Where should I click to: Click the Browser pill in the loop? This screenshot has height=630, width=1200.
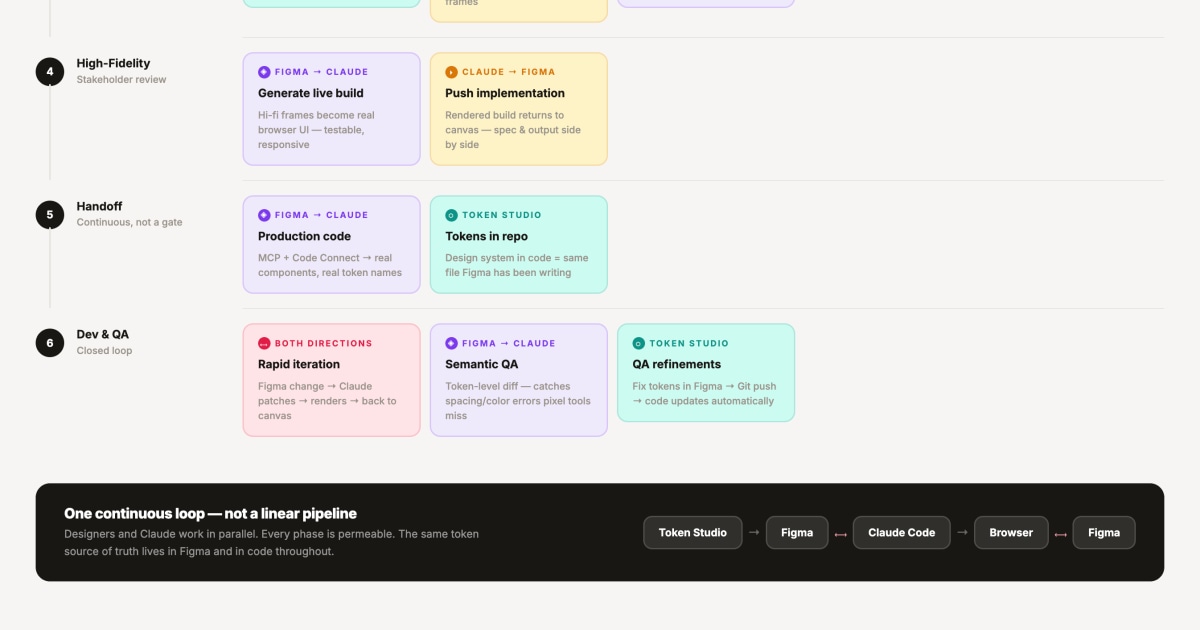coord(1010,532)
